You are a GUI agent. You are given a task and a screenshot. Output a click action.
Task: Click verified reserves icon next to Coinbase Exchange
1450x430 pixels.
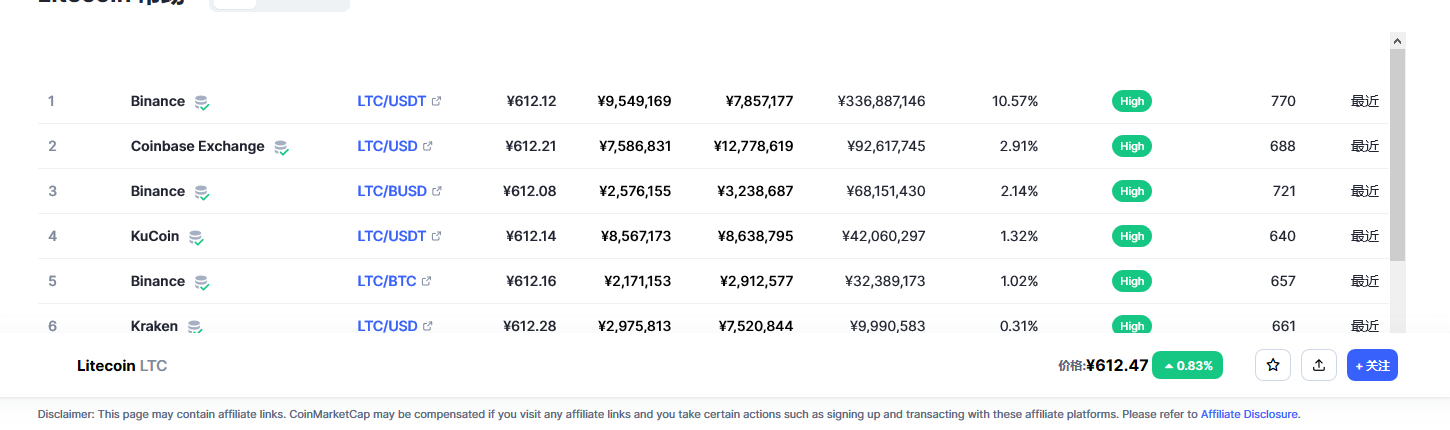pyautogui.click(x=281, y=147)
